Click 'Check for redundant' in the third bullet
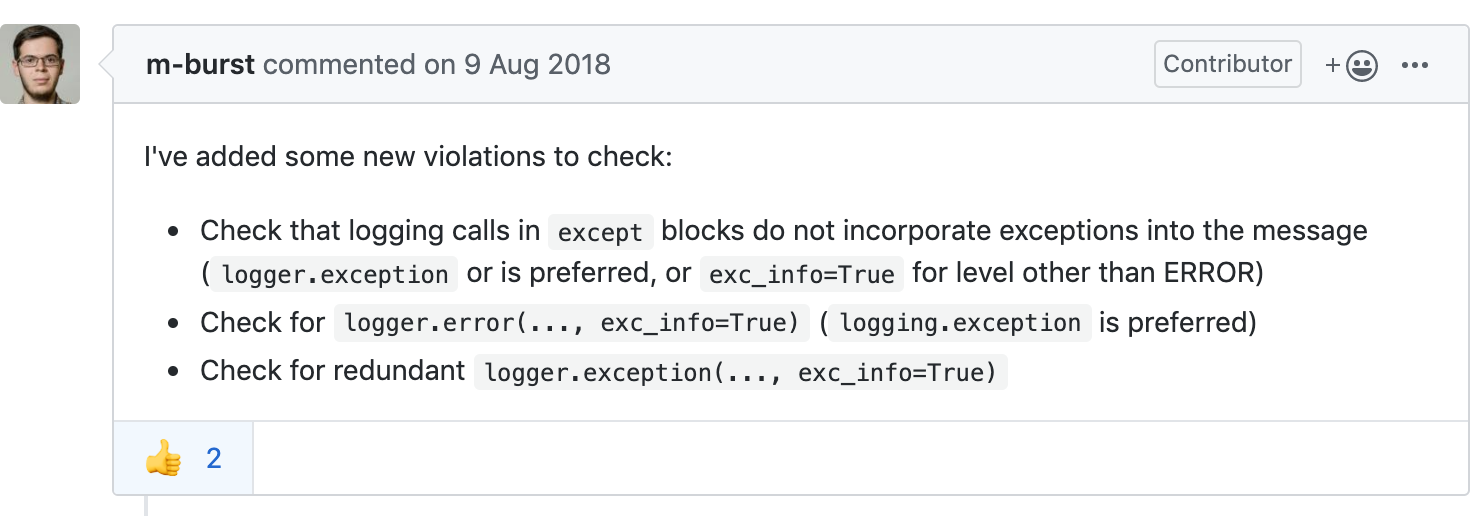 pos(333,370)
